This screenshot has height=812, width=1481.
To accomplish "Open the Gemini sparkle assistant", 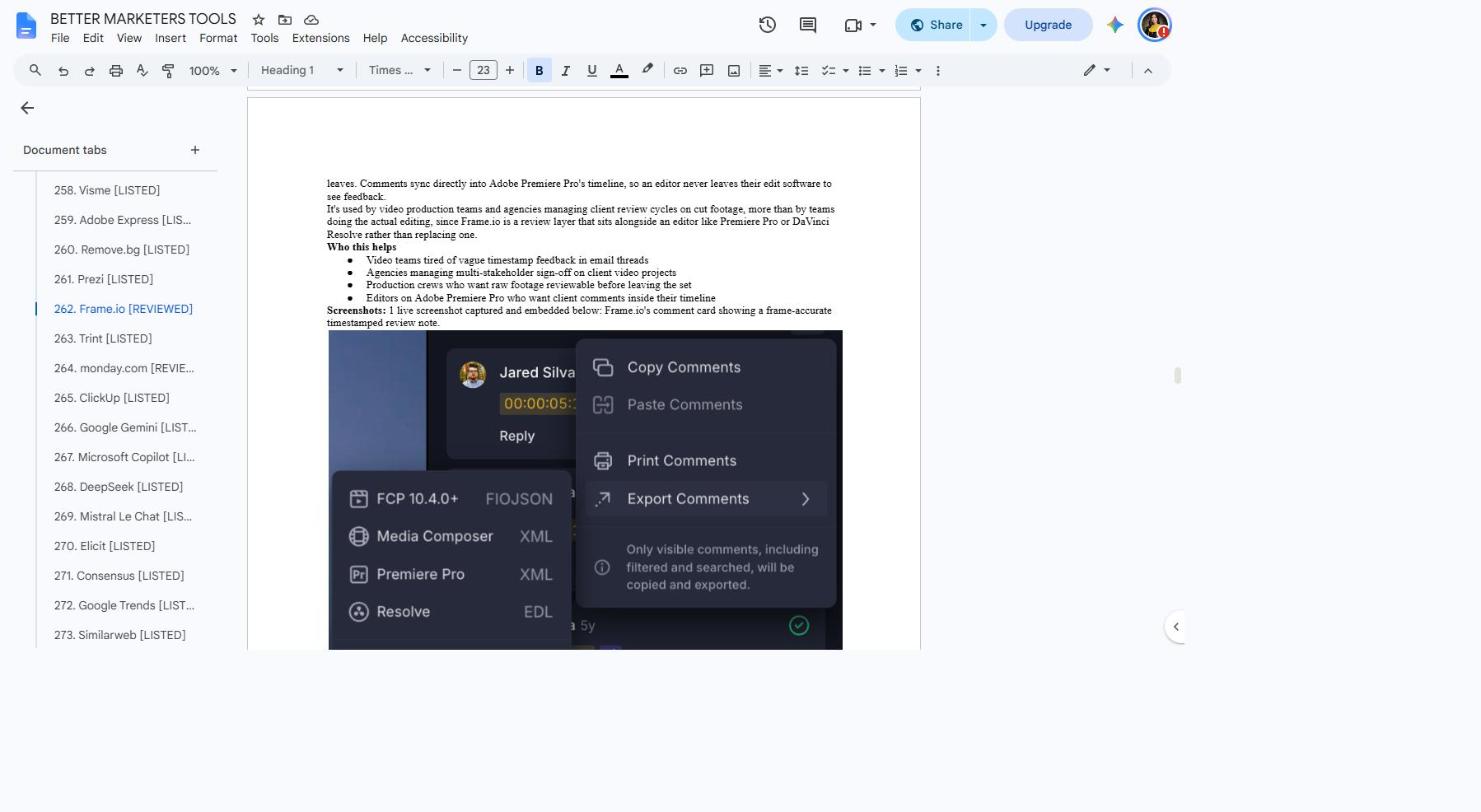I will point(1115,25).
